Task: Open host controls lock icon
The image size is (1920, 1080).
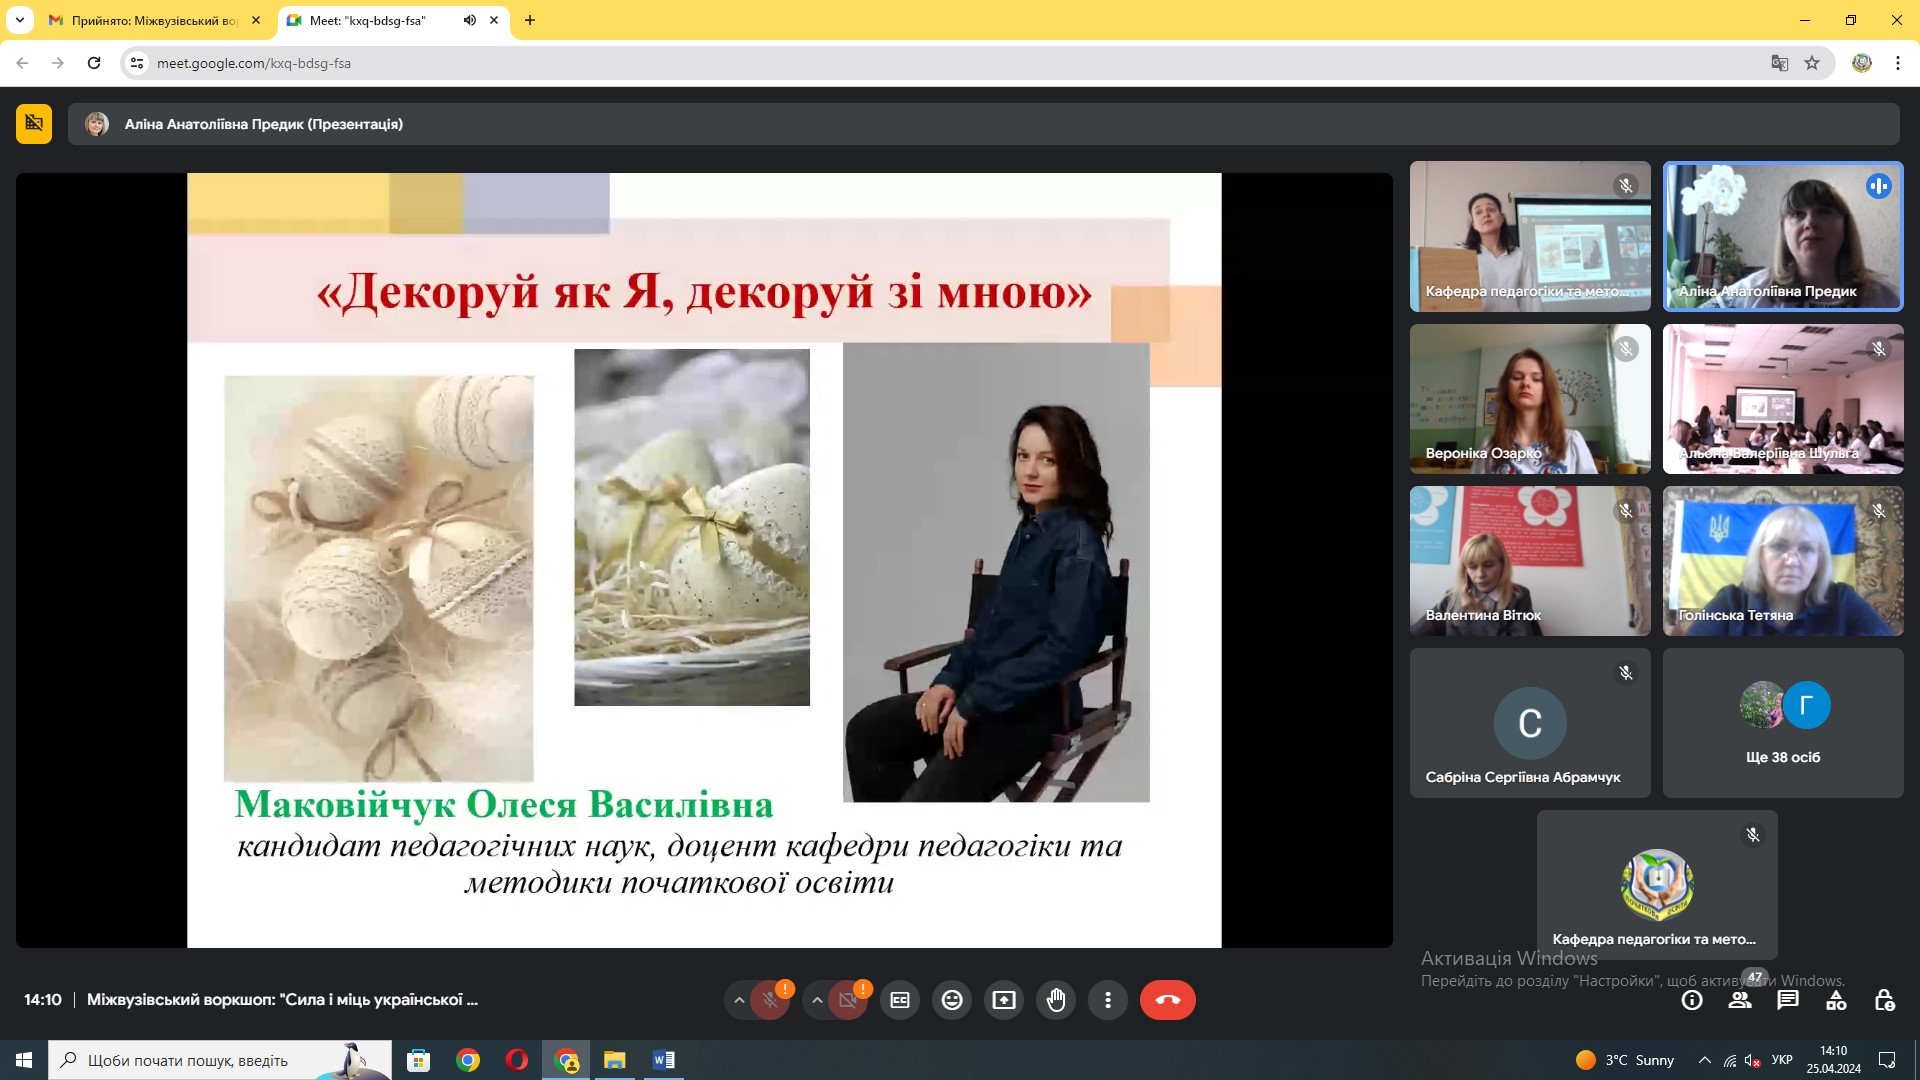Action: coord(1884,1000)
